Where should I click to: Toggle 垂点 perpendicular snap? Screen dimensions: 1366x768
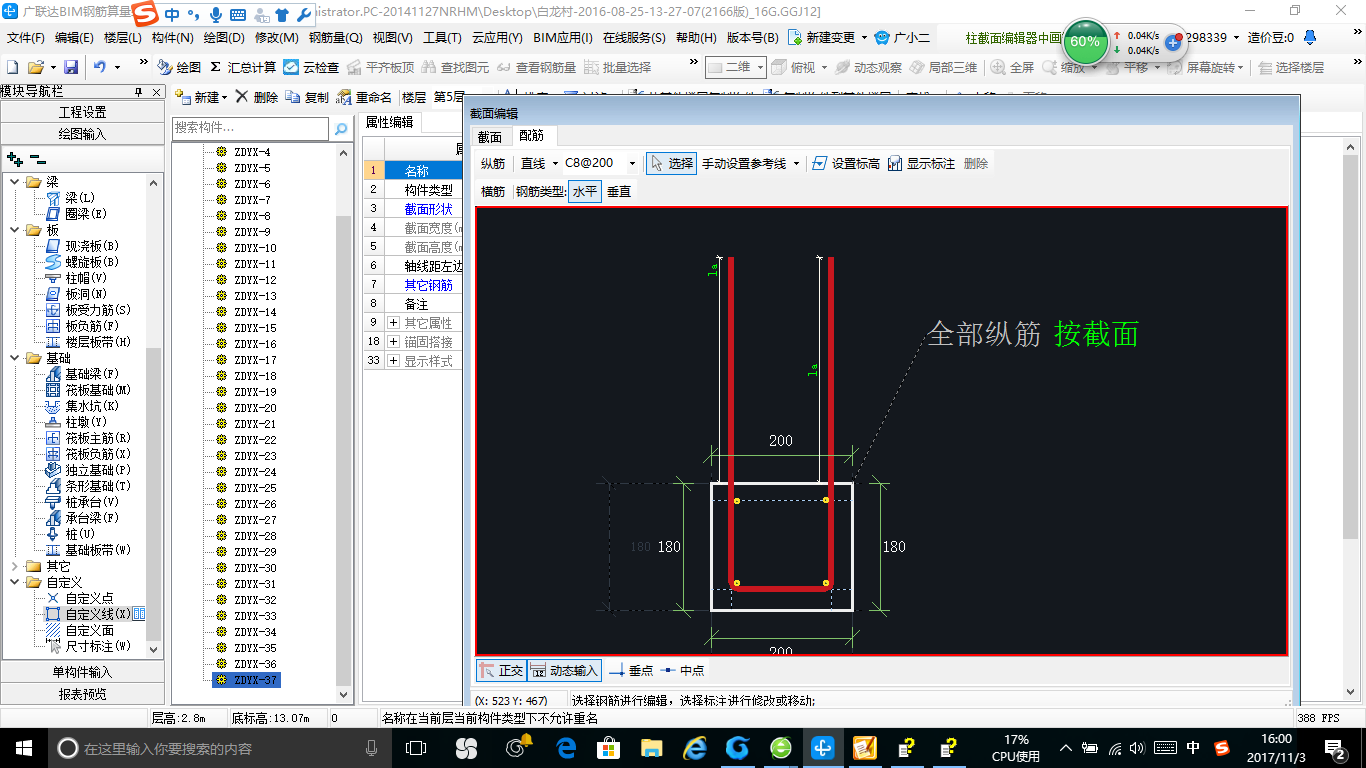click(x=631, y=671)
